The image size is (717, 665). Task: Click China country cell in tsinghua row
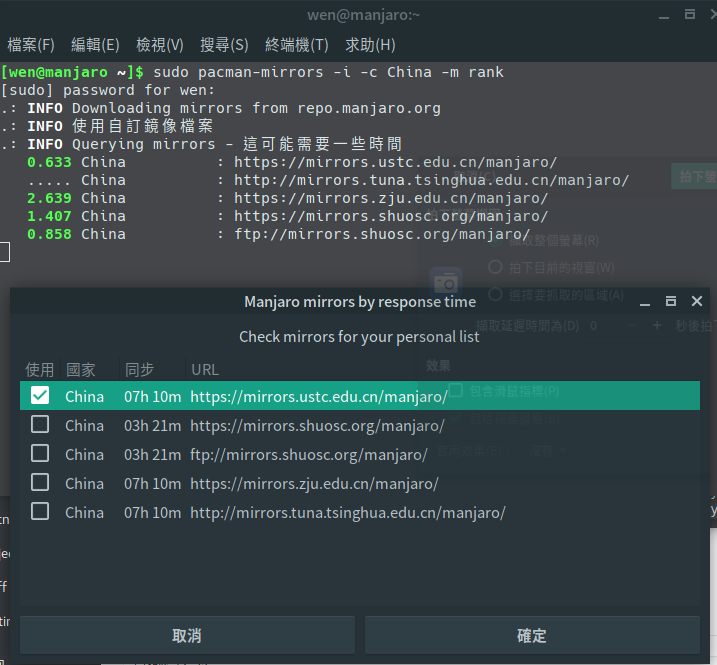point(85,513)
